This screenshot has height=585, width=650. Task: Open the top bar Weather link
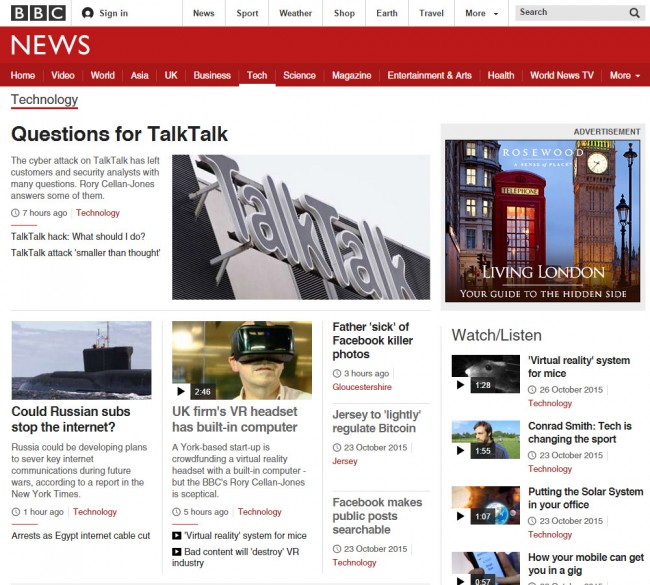coord(295,13)
